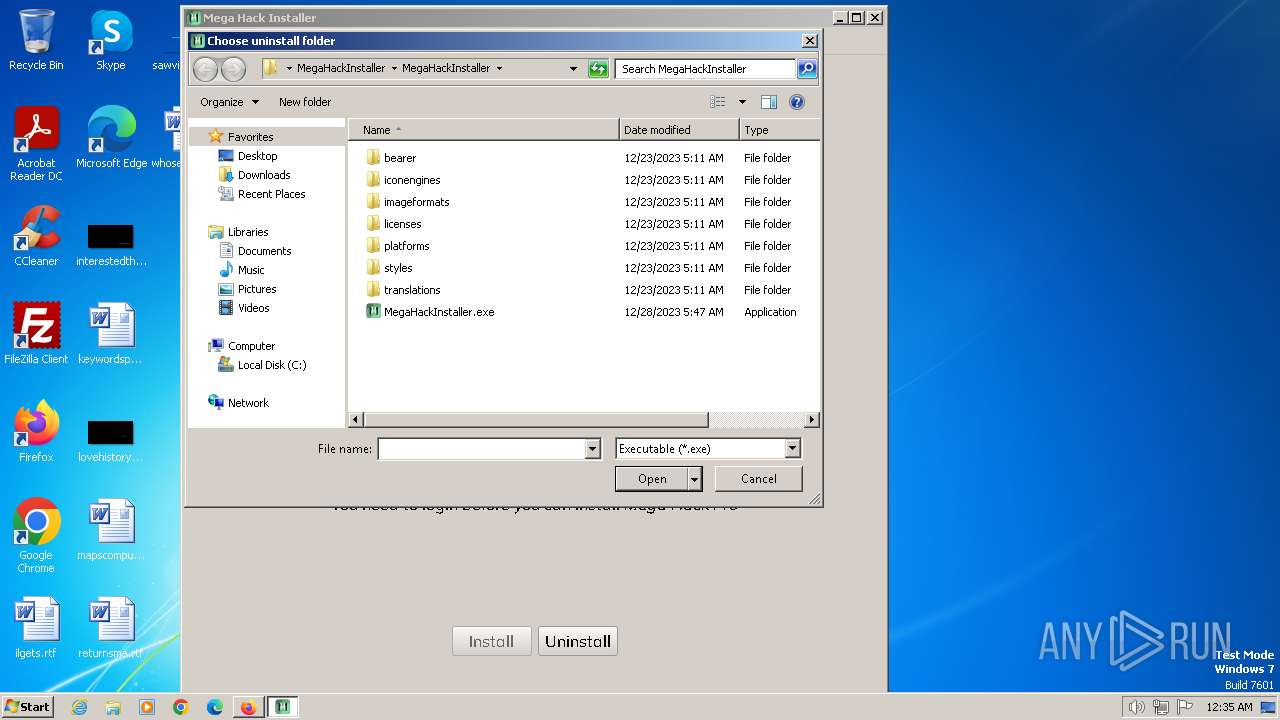1280x720 pixels.
Task: Expand the last breadcrumb arrow in the address bar
Action: click(499, 69)
